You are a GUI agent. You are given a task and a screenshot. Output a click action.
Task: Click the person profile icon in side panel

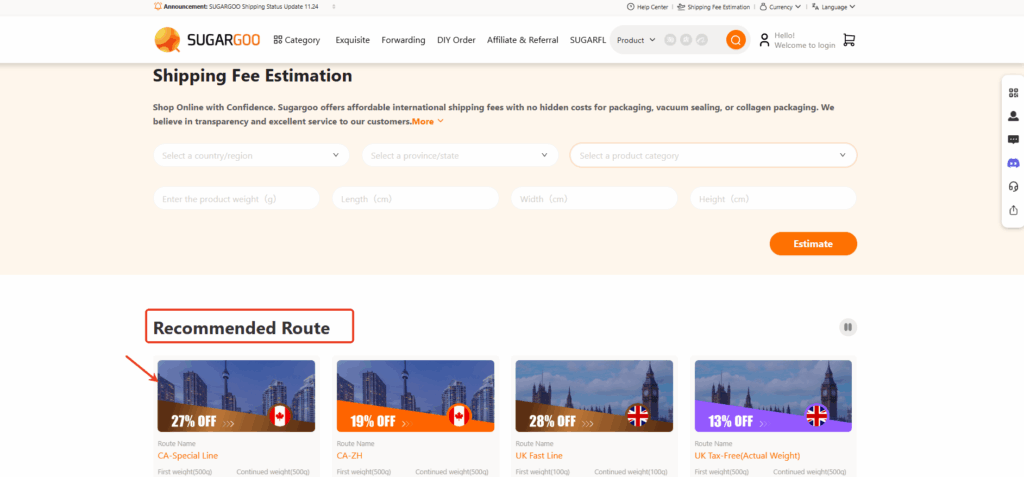(x=1014, y=116)
